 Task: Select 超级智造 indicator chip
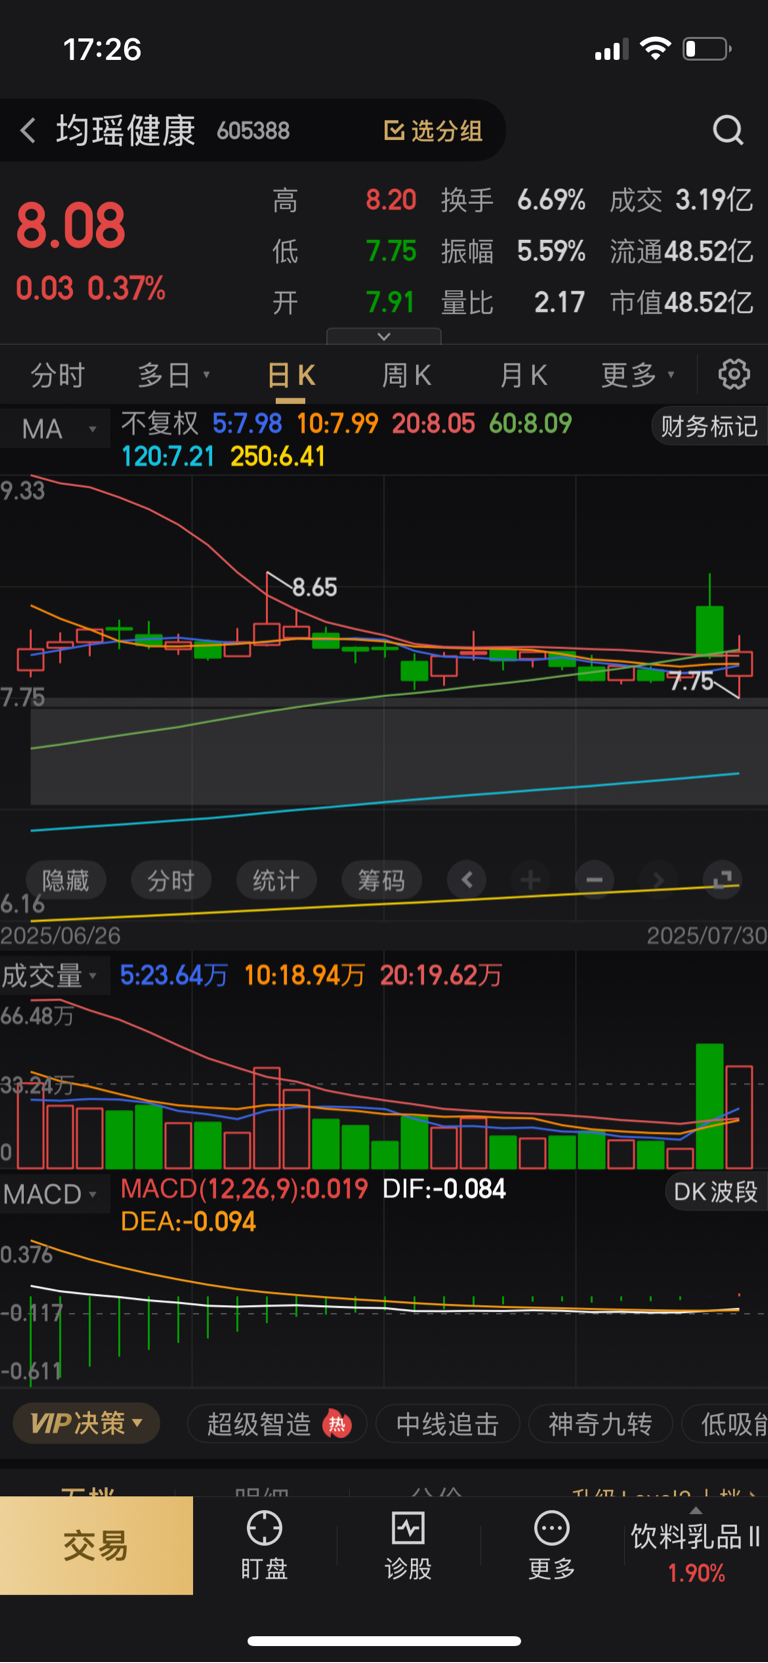(277, 1424)
